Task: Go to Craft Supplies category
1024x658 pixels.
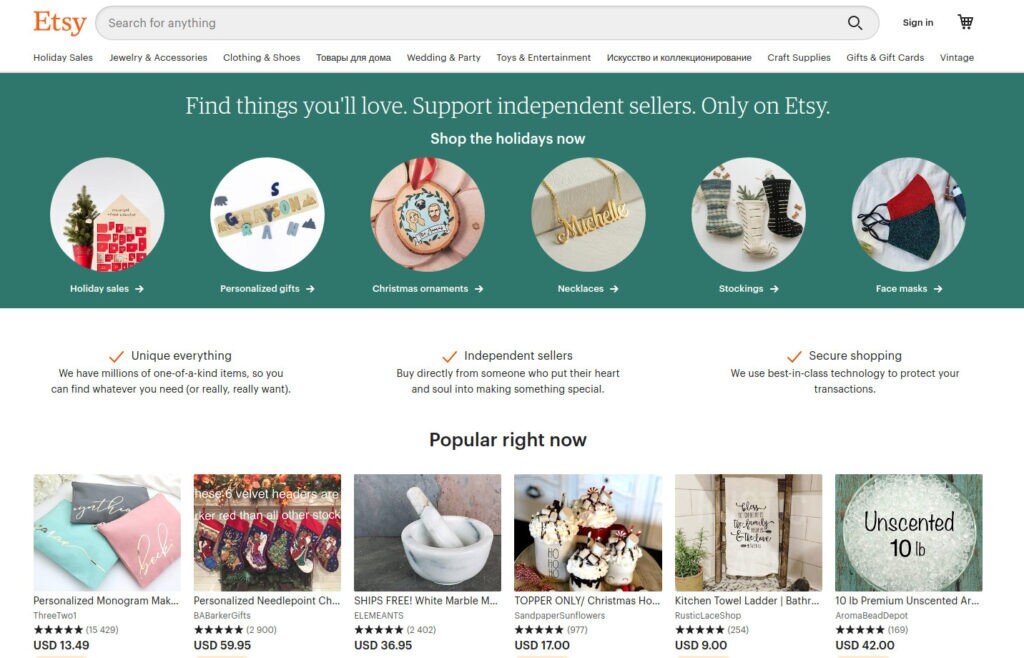Action: point(799,57)
